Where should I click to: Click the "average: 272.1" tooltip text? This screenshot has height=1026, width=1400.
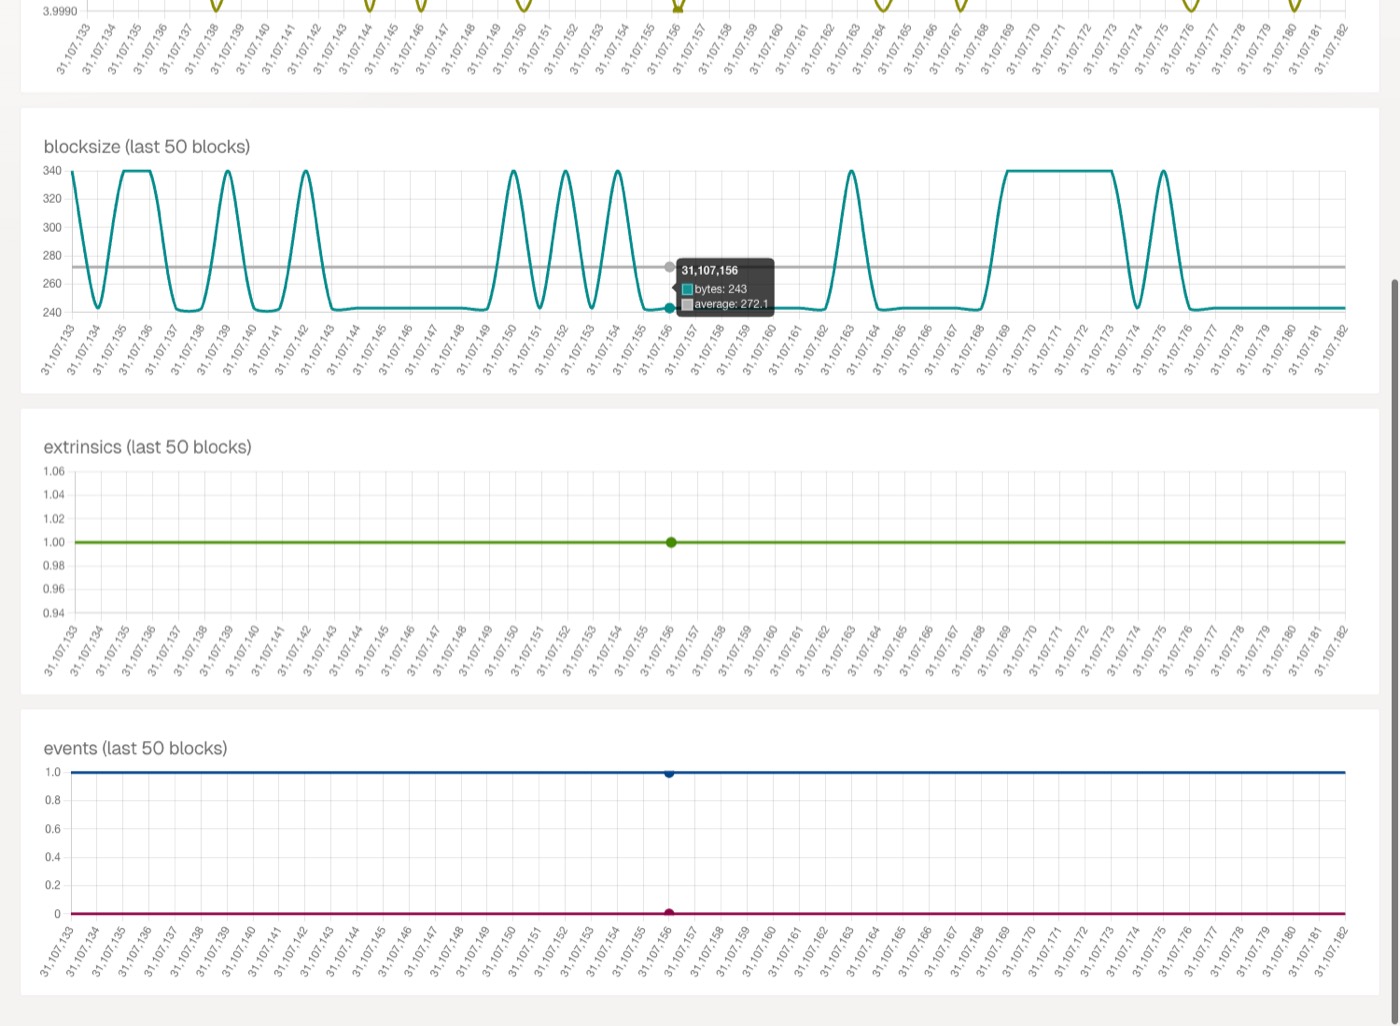pos(732,304)
